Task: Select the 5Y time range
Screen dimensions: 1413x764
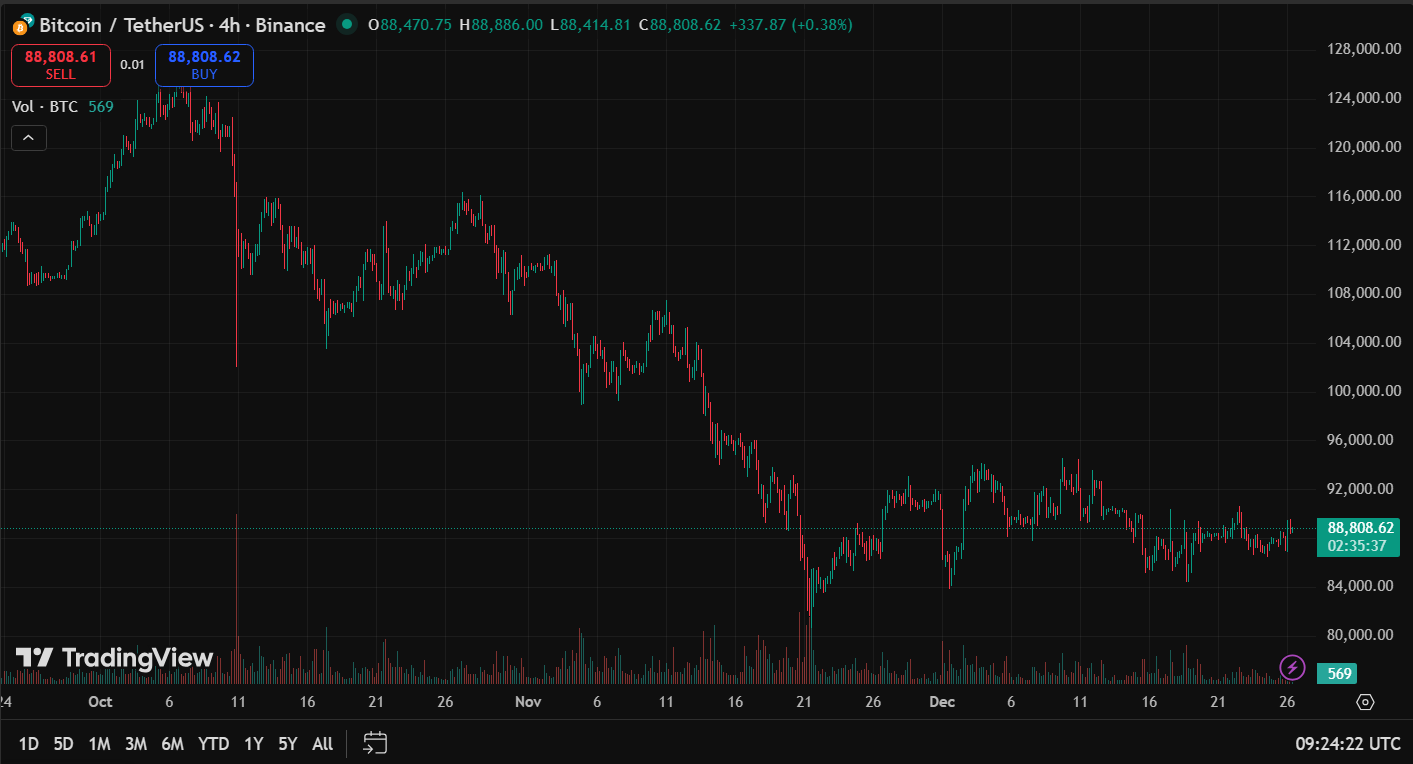Action: (288, 743)
